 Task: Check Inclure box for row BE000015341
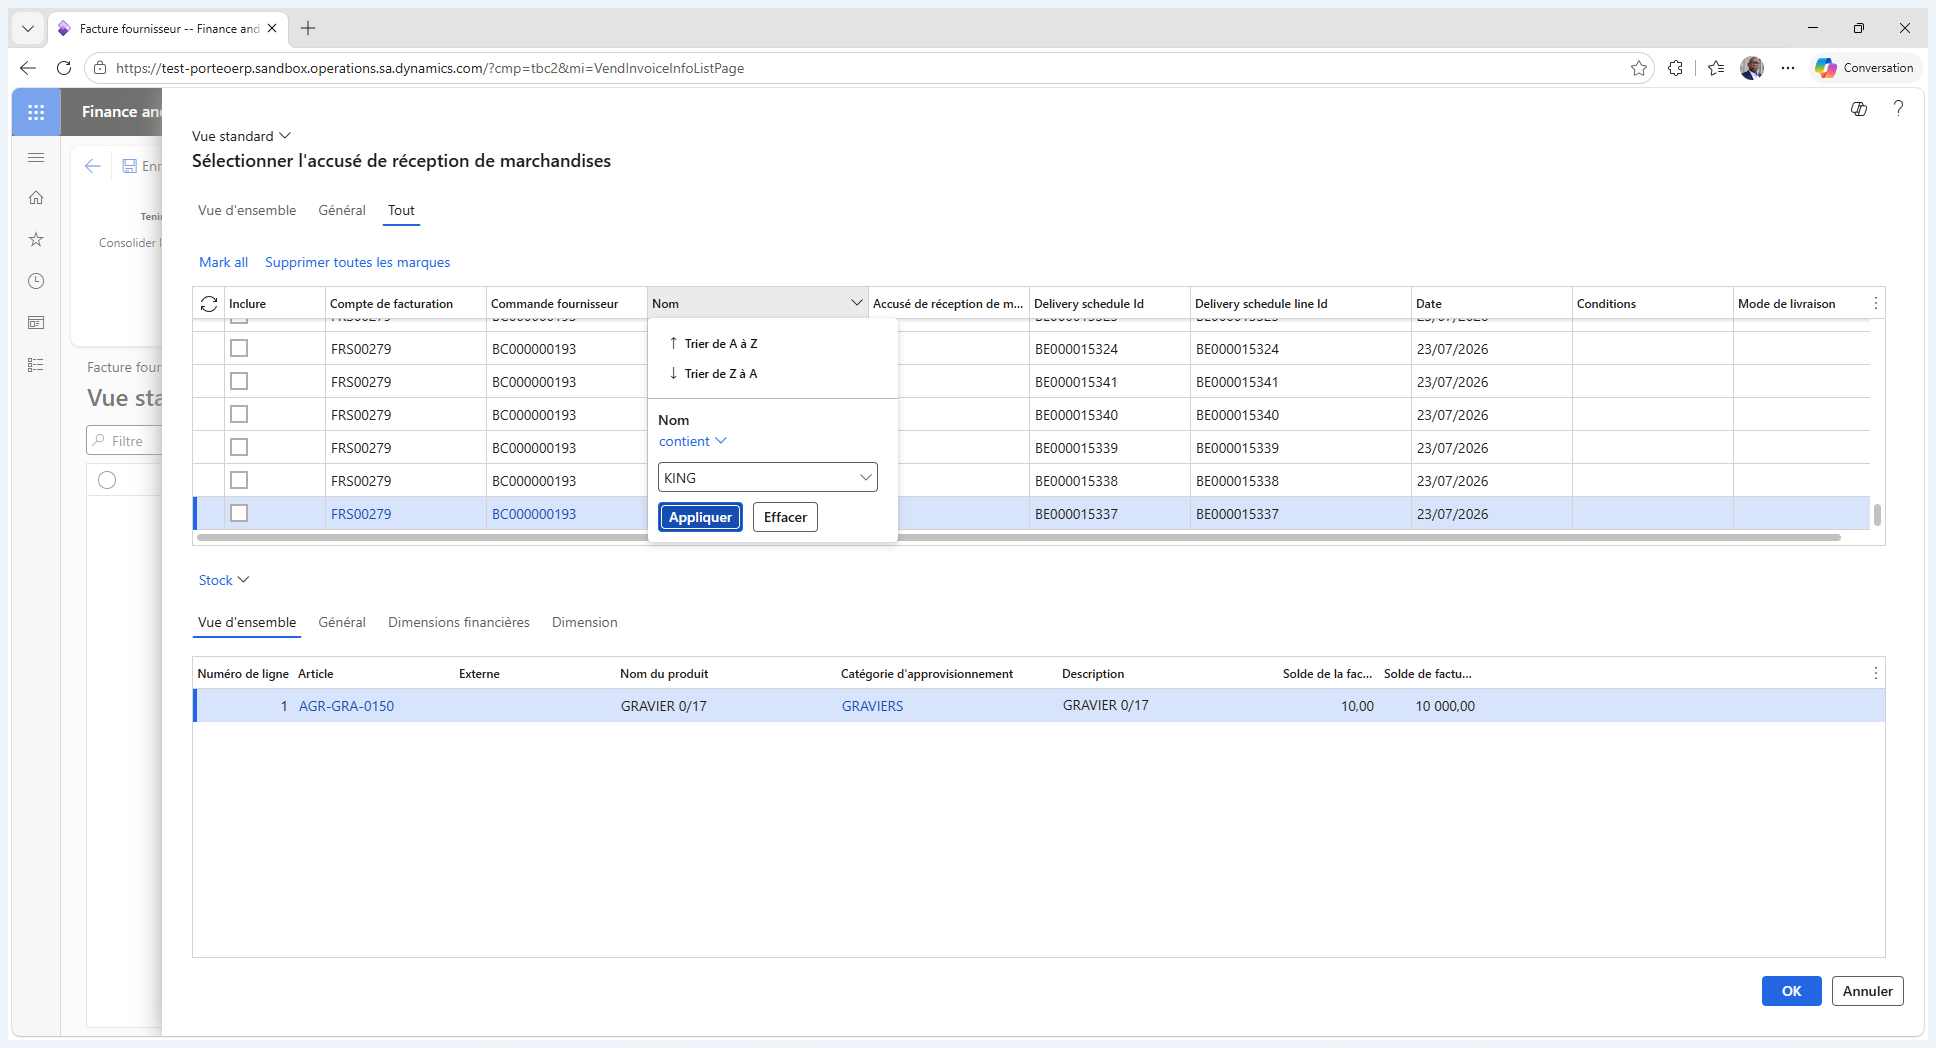[x=239, y=381]
